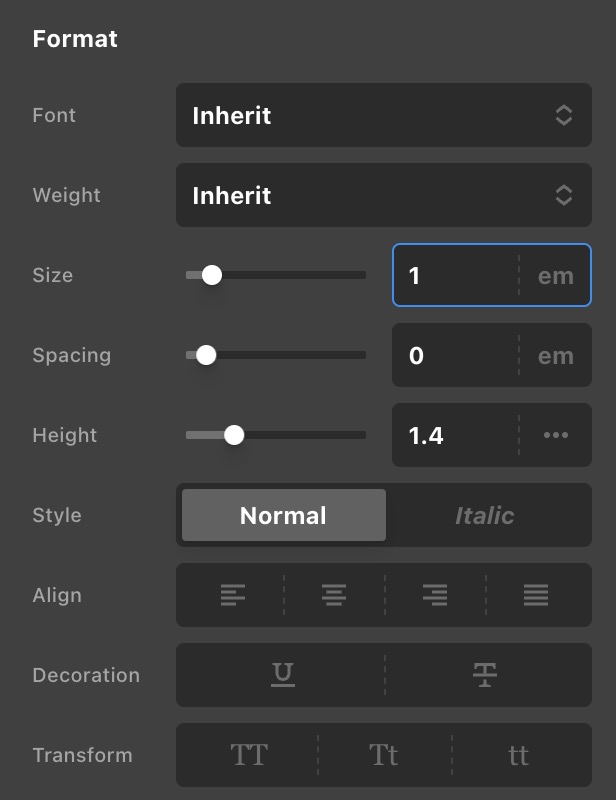The height and width of the screenshot is (800, 616).
Task: Switch font style to Italic
Action: coord(484,515)
